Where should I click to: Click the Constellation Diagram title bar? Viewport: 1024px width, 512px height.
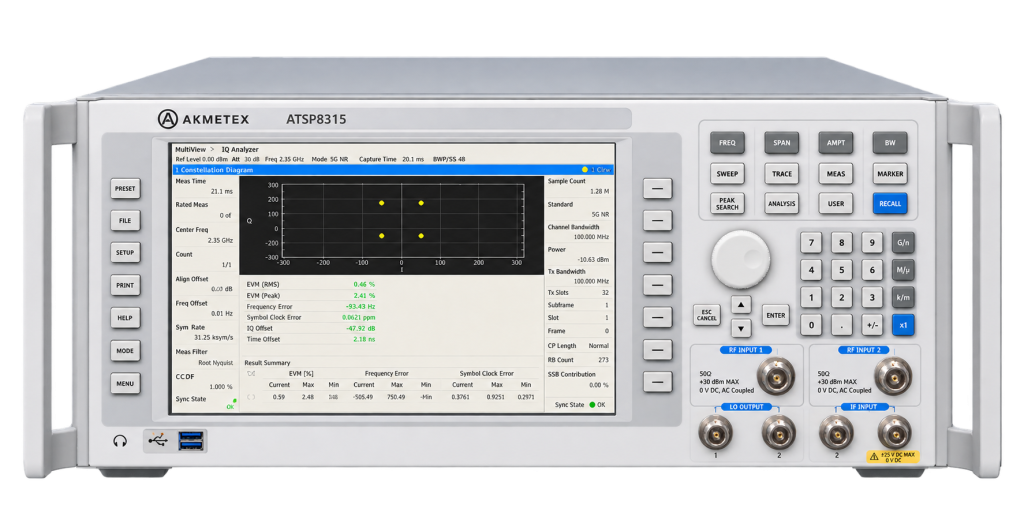(393, 170)
